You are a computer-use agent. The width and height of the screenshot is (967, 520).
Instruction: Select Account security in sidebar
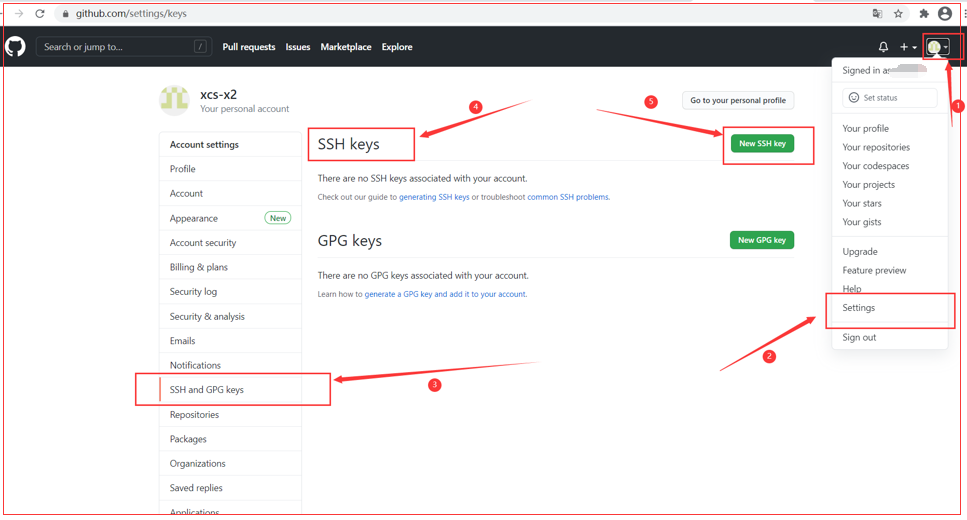pyautogui.click(x=230, y=243)
